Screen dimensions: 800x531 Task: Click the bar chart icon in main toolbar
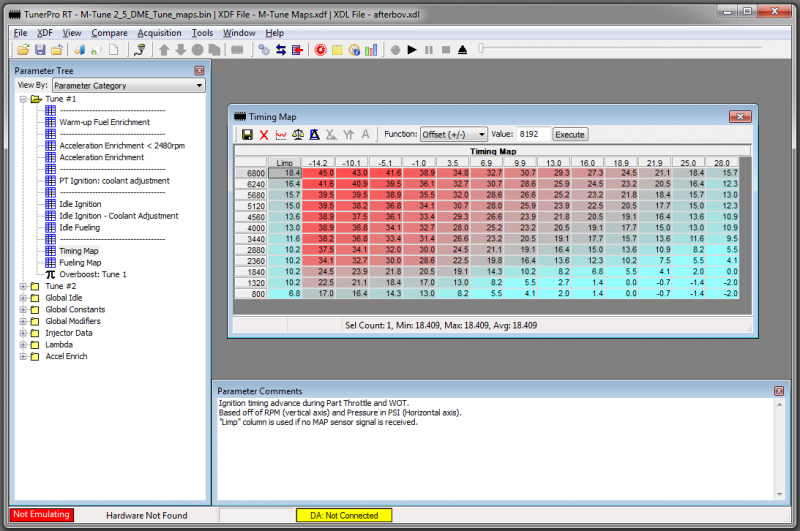coord(371,49)
